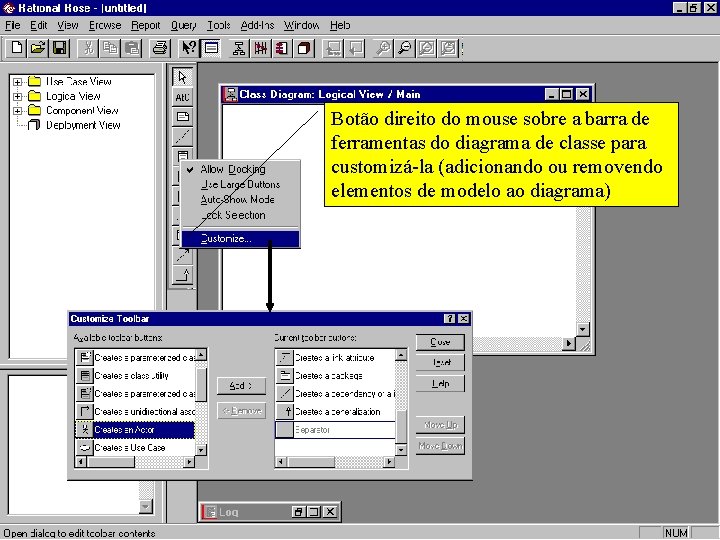Click the Move Up button

coord(440,425)
